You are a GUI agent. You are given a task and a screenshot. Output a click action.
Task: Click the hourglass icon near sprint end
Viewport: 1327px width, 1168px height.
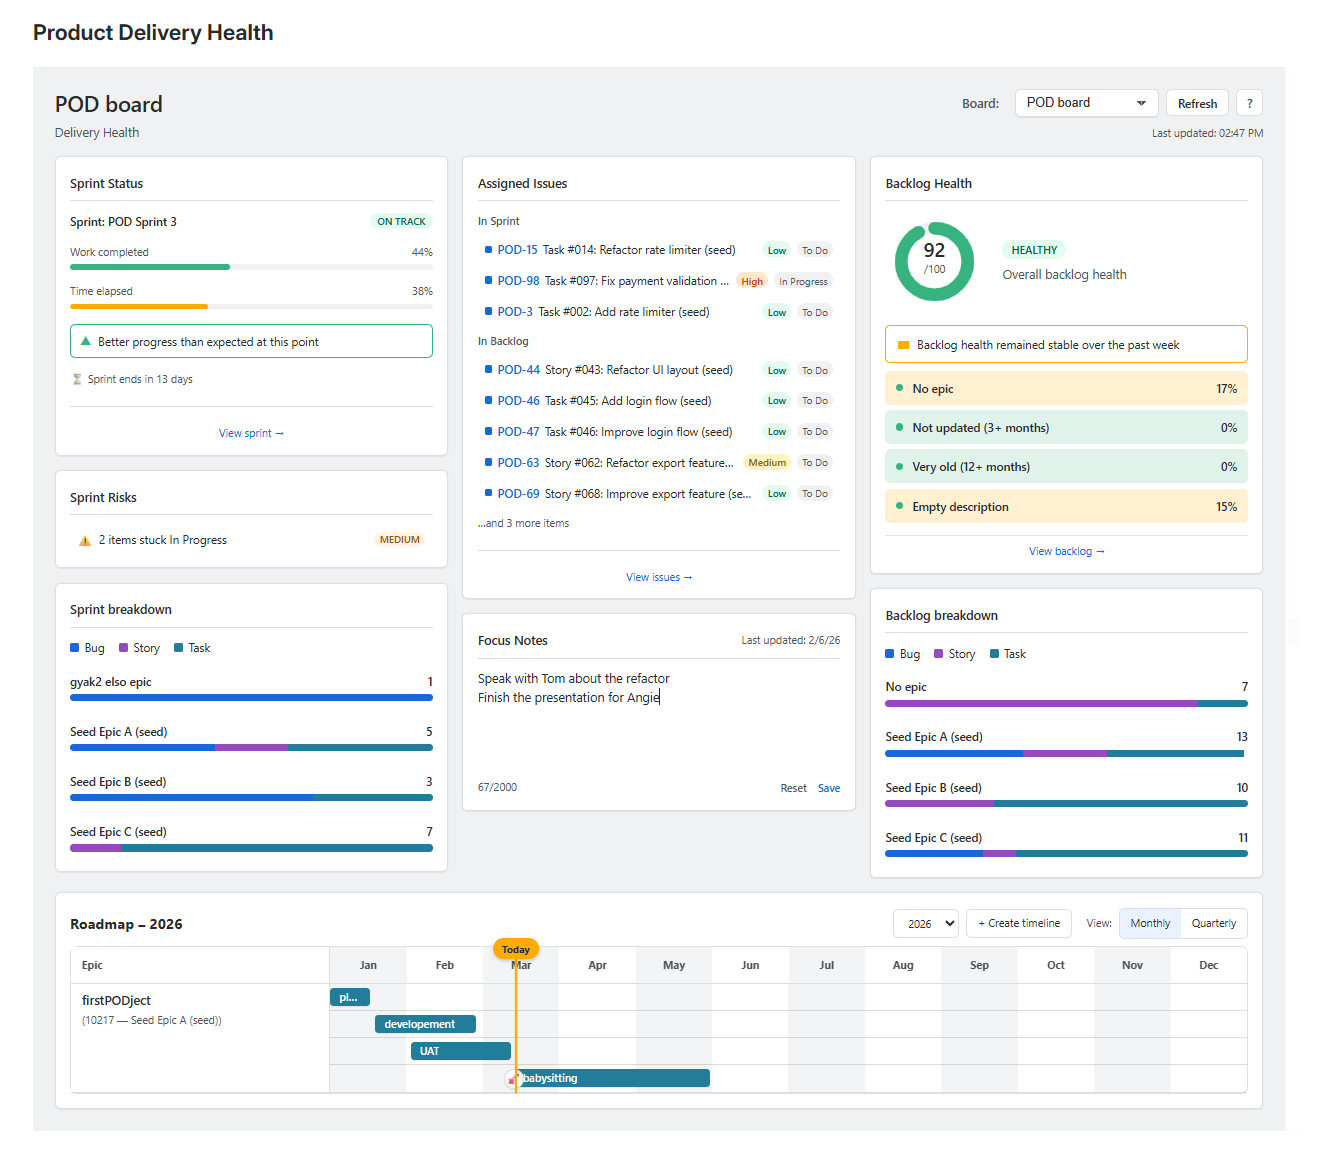tap(77, 379)
